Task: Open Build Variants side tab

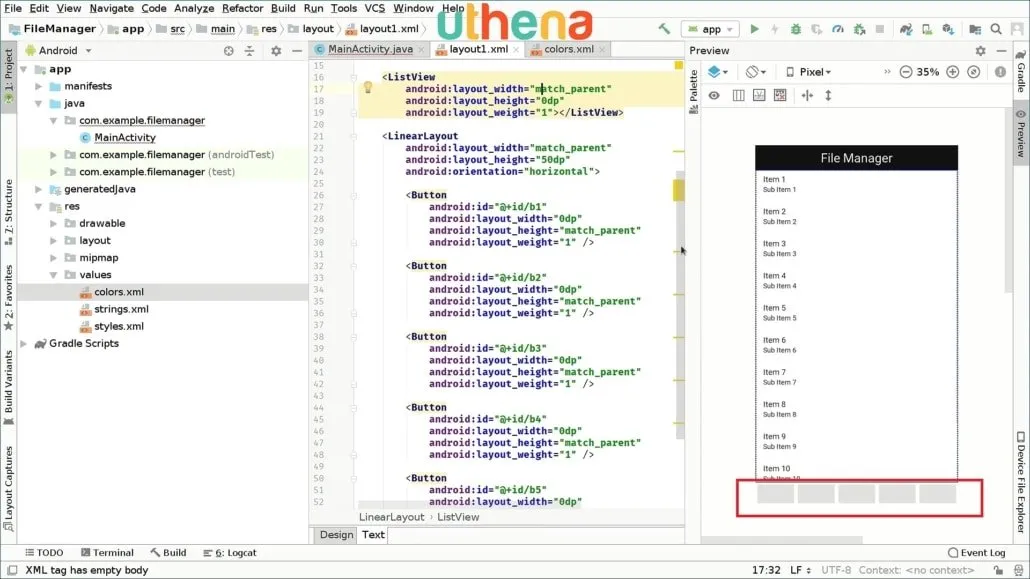Action: pyautogui.click(x=9, y=388)
